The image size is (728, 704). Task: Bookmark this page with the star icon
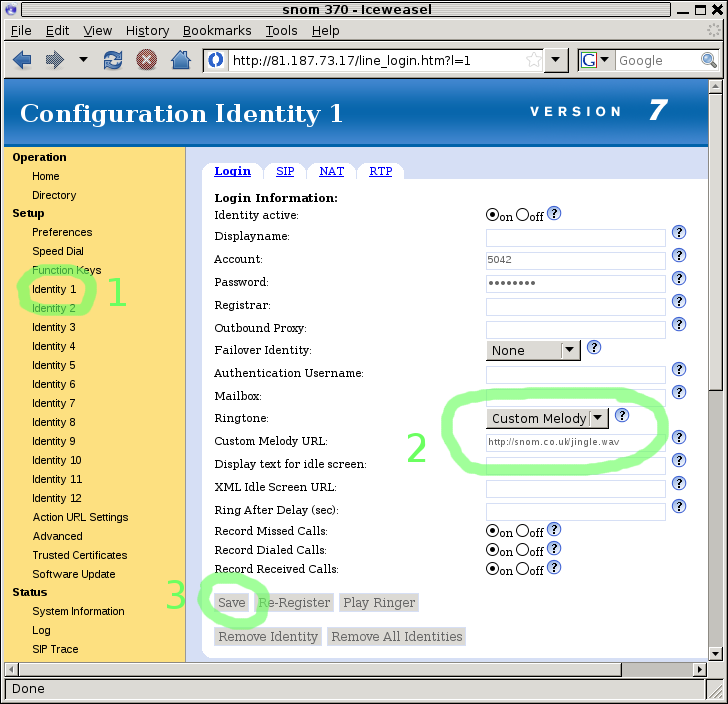point(533,60)
